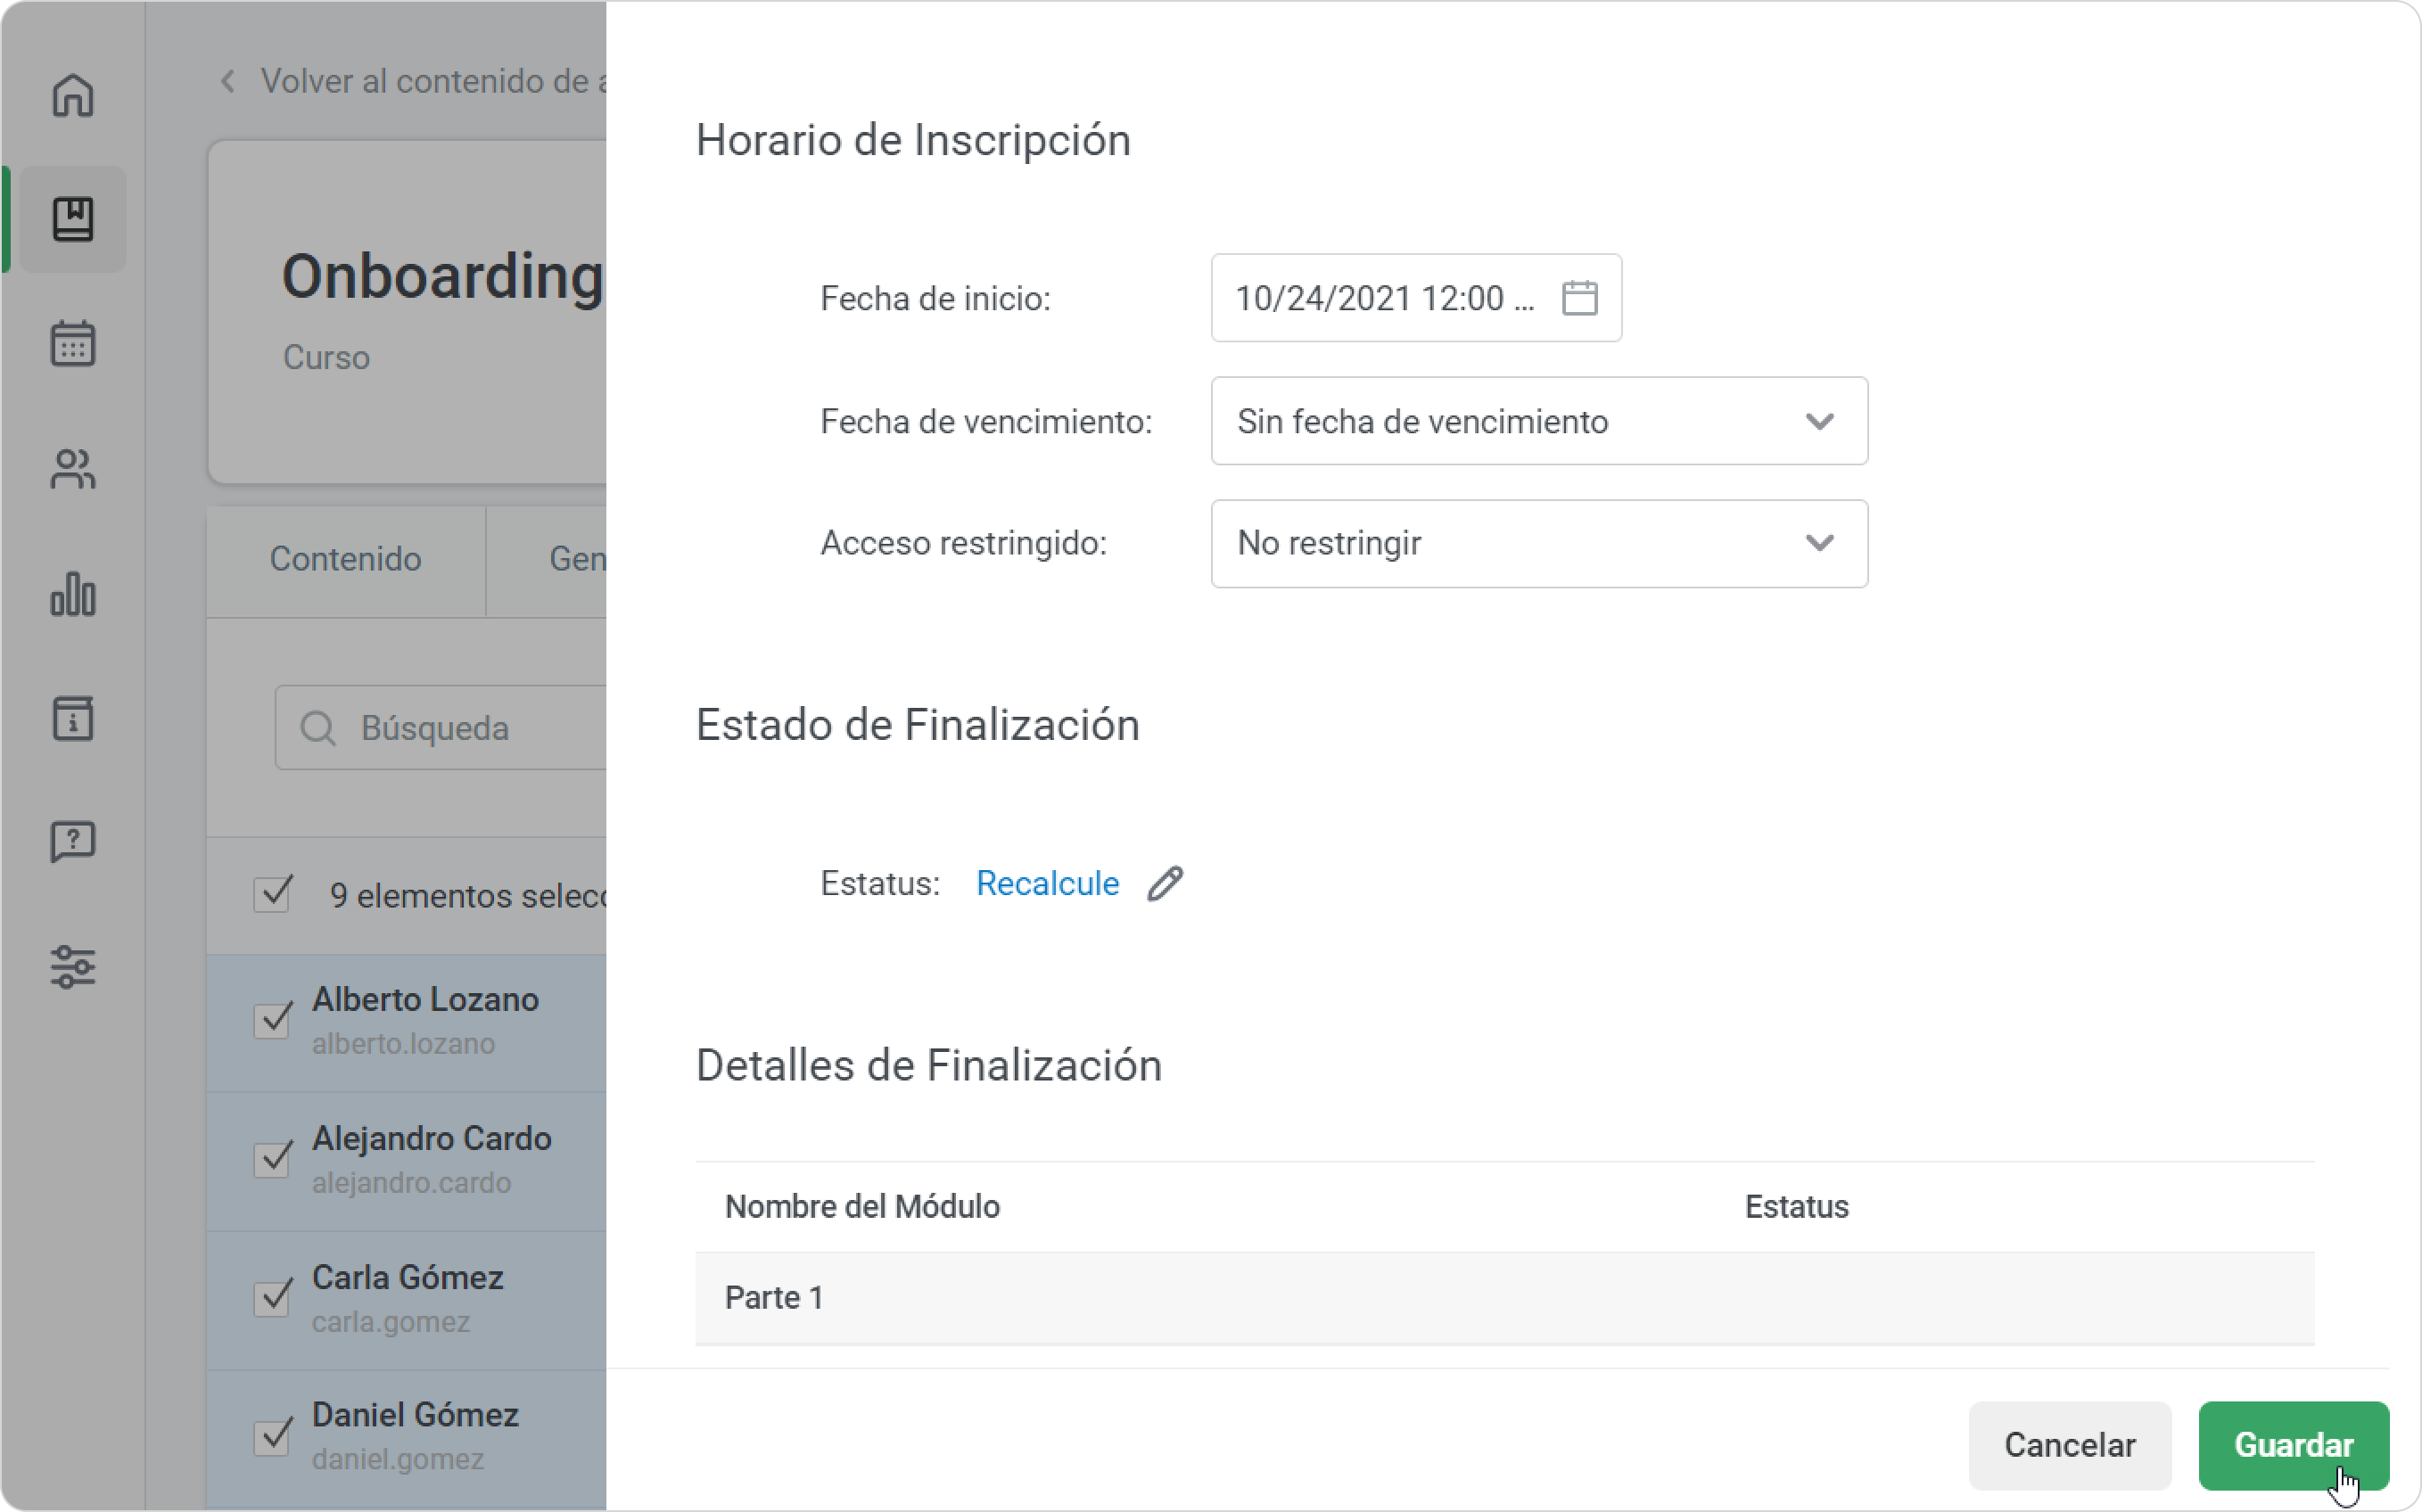
Task: Open calendar picker for Fecha de inicio
Action: 1580,298
